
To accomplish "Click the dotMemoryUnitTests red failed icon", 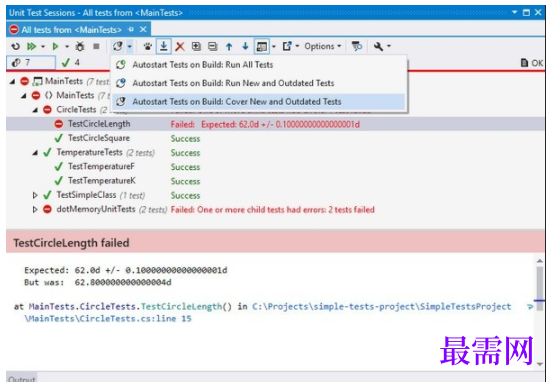I will tap(47, 209).
